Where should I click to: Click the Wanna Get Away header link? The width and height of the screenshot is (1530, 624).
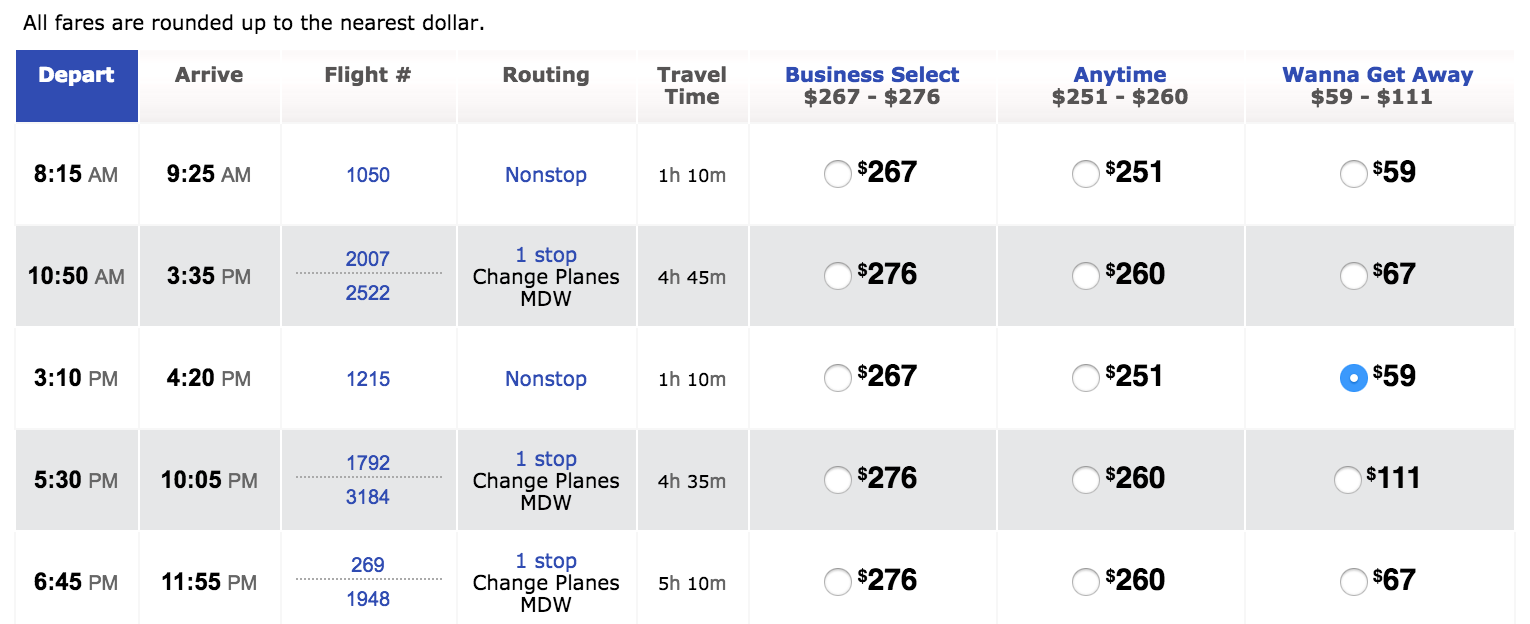pos(1377,75)
